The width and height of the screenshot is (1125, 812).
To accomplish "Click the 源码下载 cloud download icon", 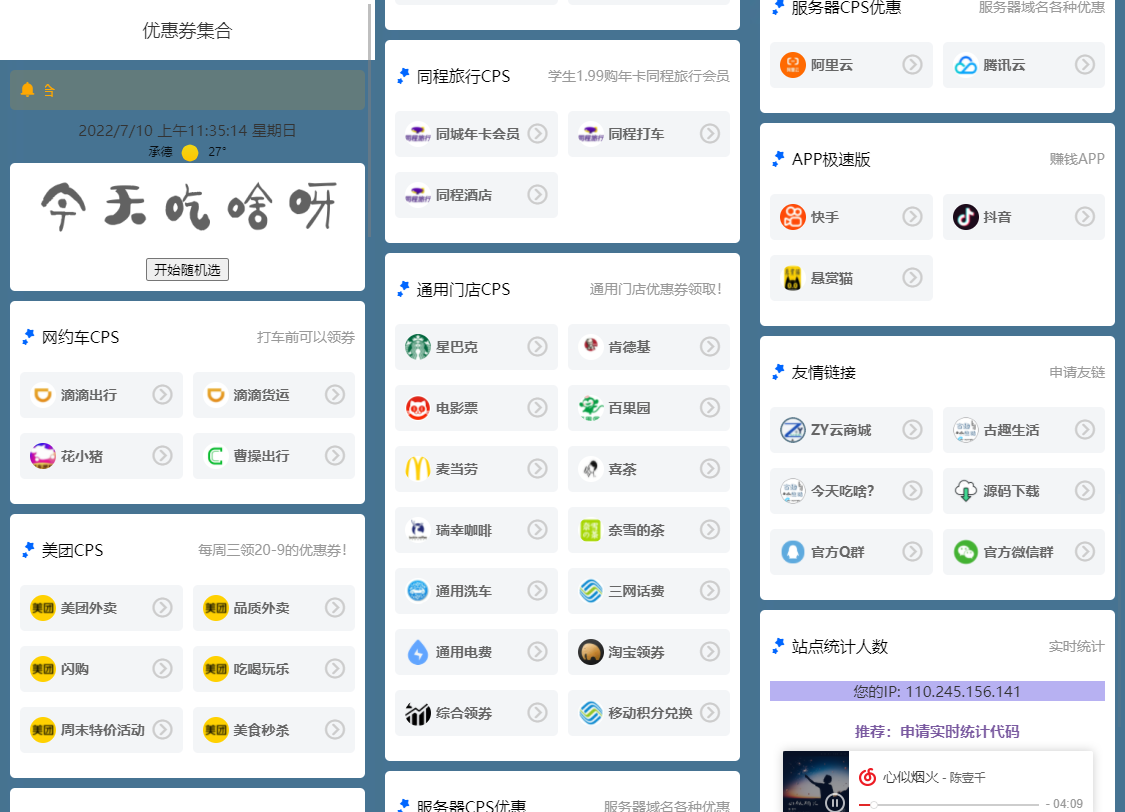I will [966, 491].
